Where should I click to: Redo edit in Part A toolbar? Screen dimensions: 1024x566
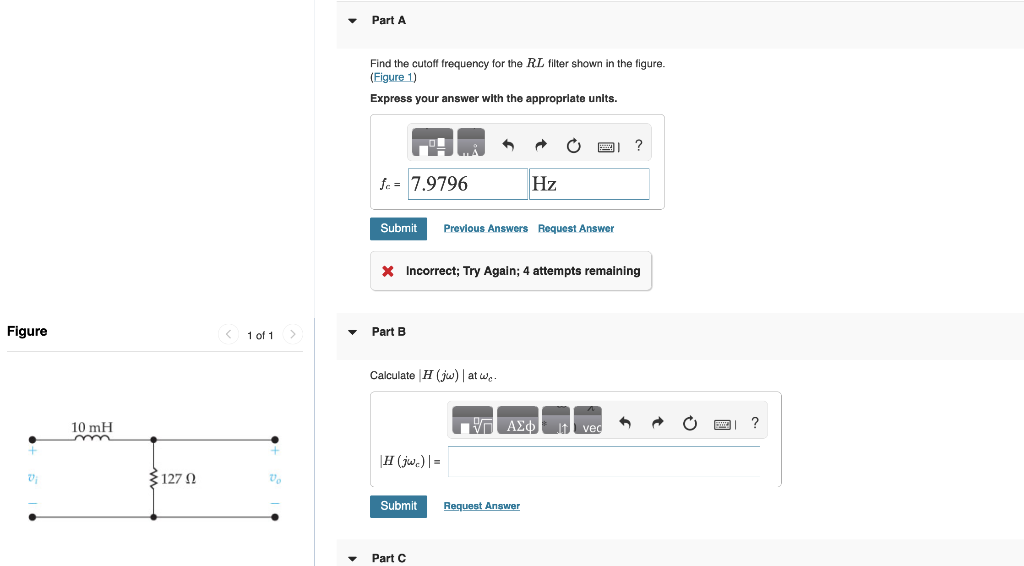click(x=541, y=145)
